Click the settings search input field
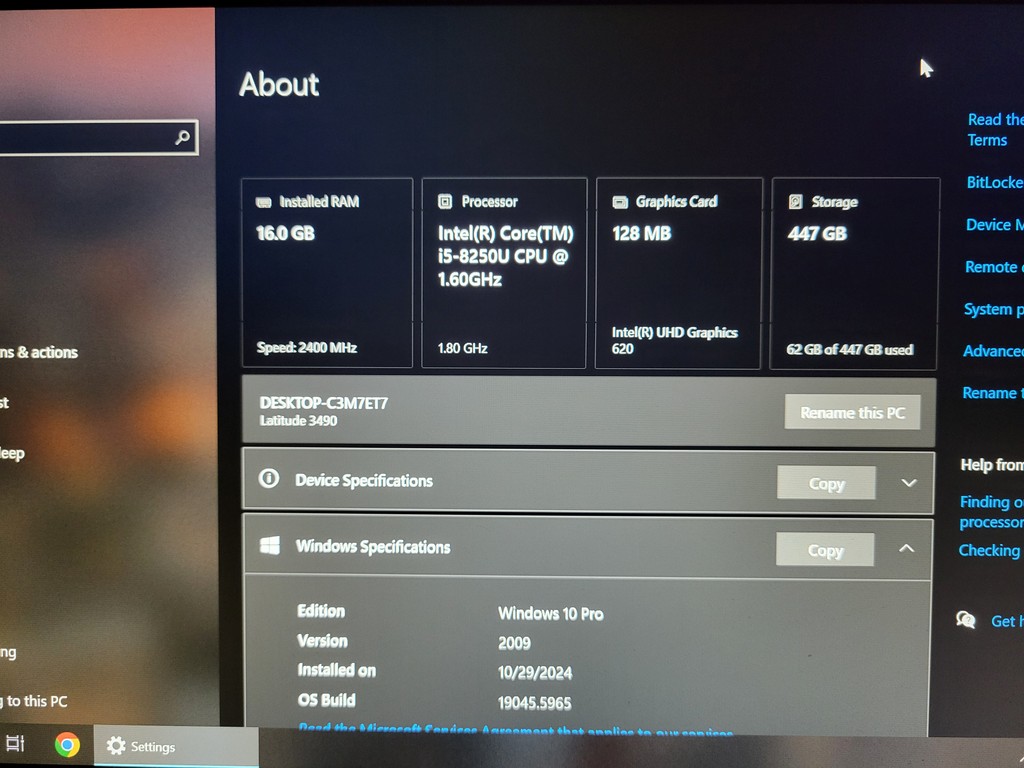The height and width of the screenshot is (768, 1024). (98, 137)
